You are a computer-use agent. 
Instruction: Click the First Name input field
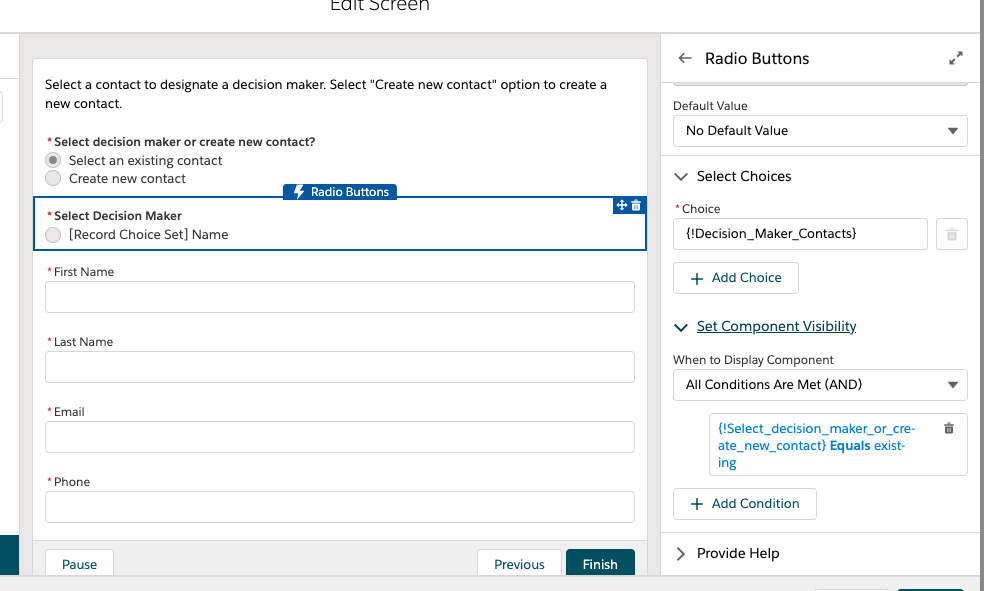click(340, 297)
